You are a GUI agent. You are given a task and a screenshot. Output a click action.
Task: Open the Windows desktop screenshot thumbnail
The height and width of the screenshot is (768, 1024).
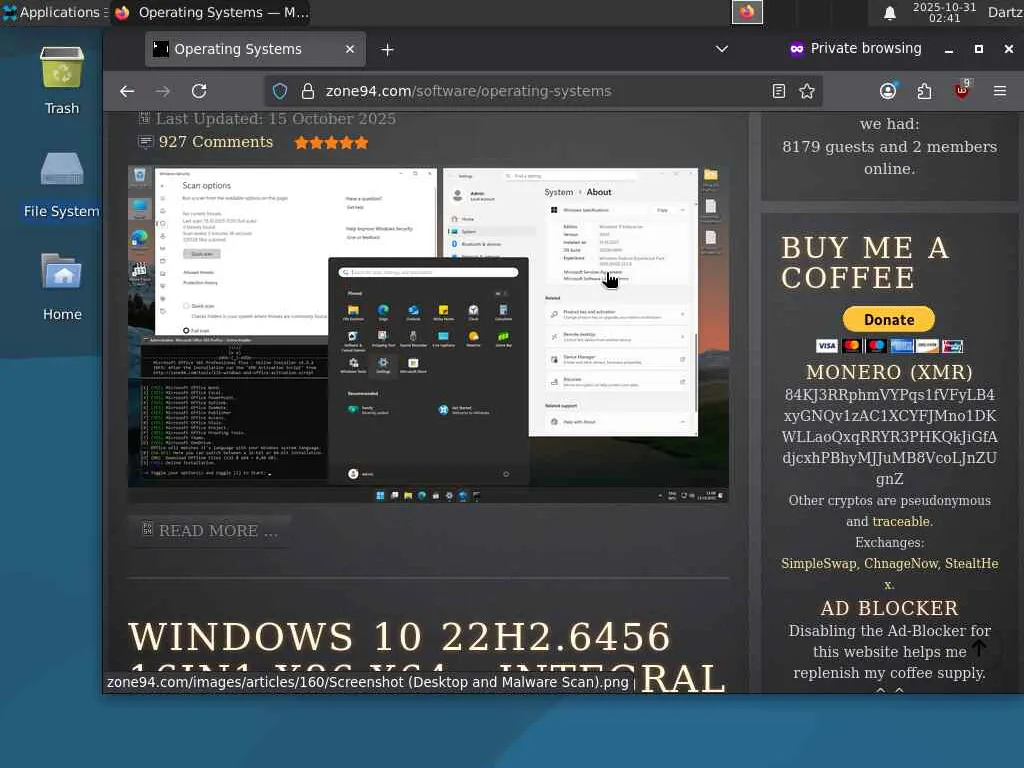tap(428, 334)
